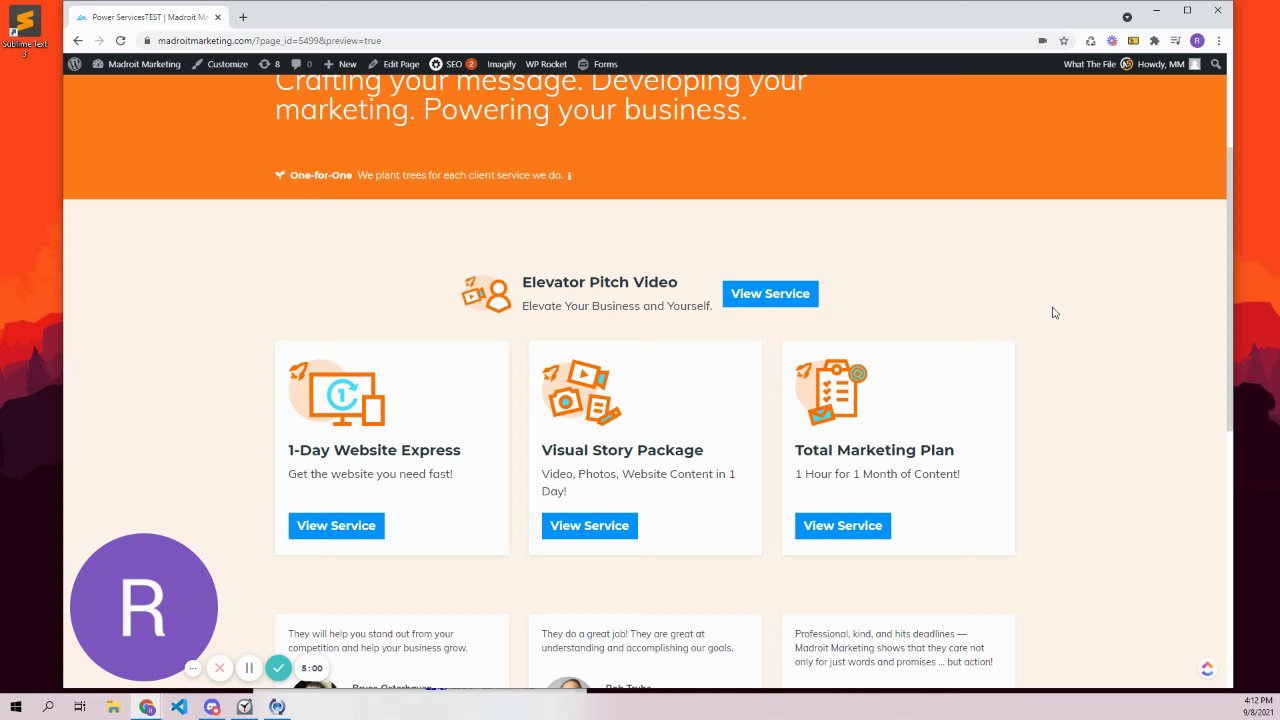Click the Visual Story Package illustration
Screen dimensions: 1280x720
582,393
